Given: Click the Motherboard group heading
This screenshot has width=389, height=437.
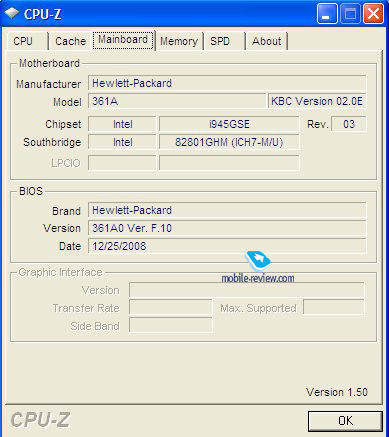Looking at the screenshot, I should pyautogui.click(x=49, y=63).
